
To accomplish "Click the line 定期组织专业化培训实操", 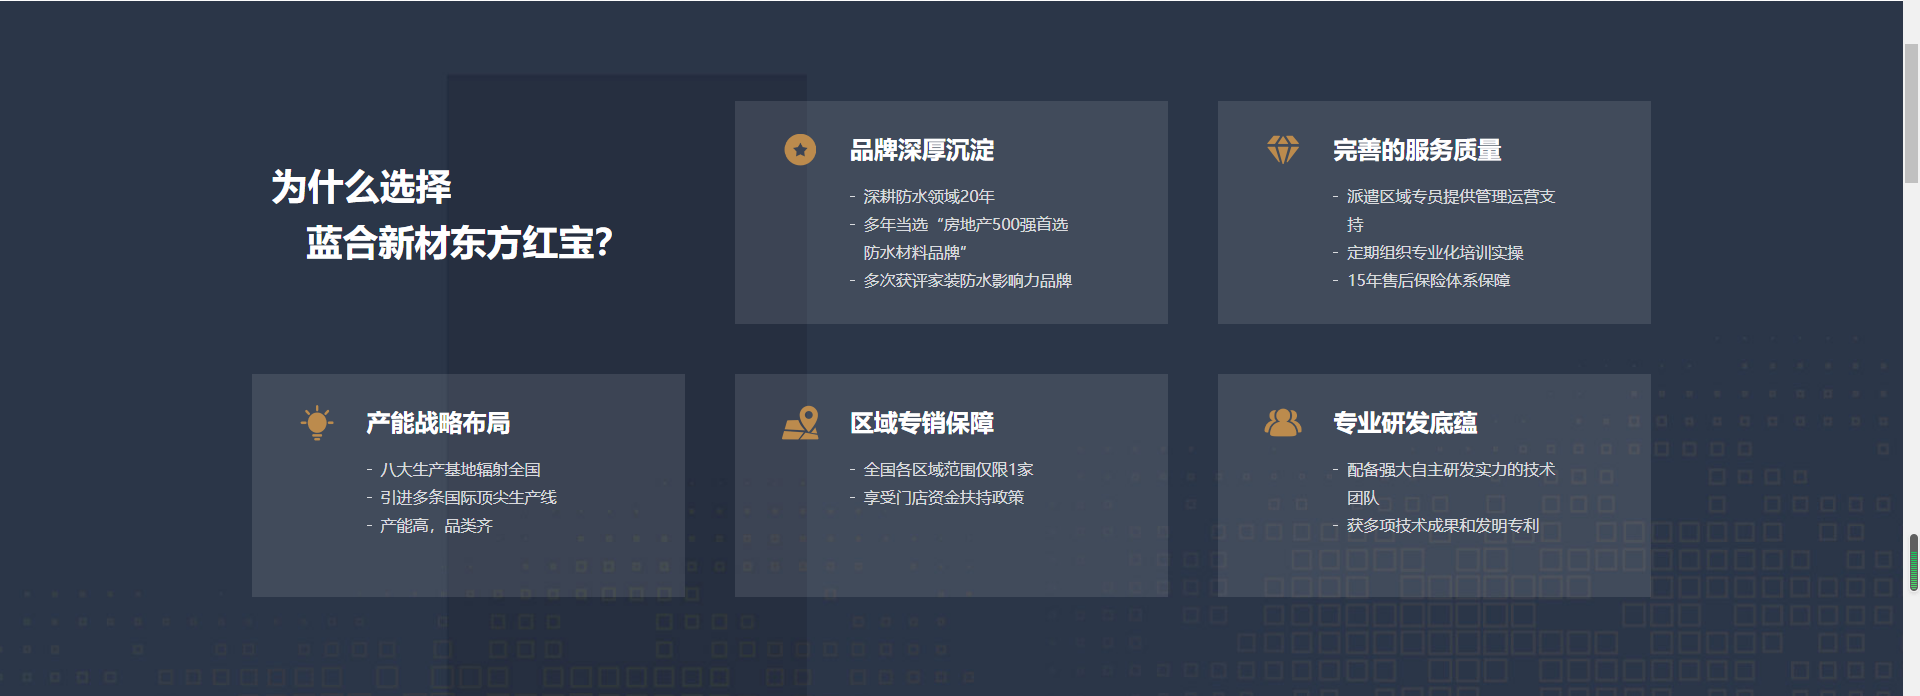I will click(1435, 253).
